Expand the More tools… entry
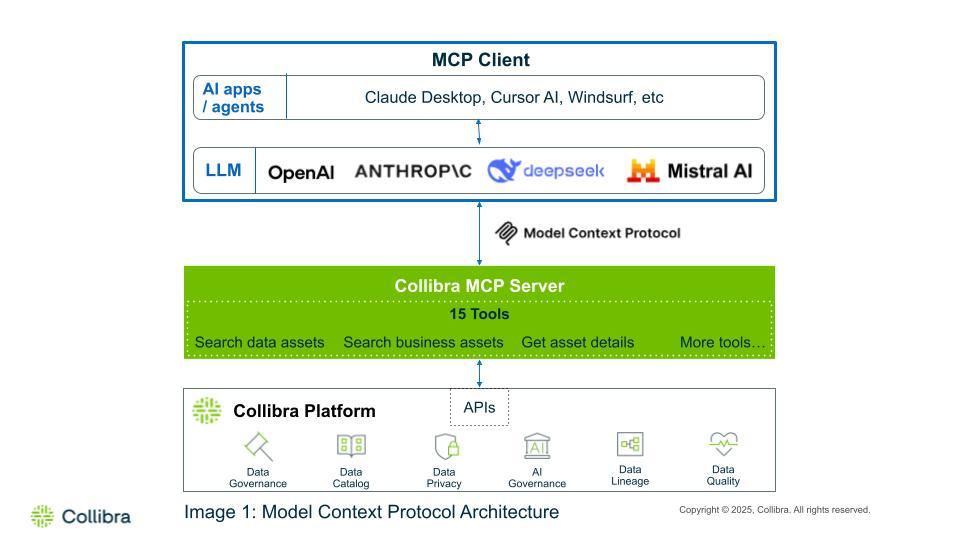Screen dimensions: 960x540 click(x=722, y=342)
